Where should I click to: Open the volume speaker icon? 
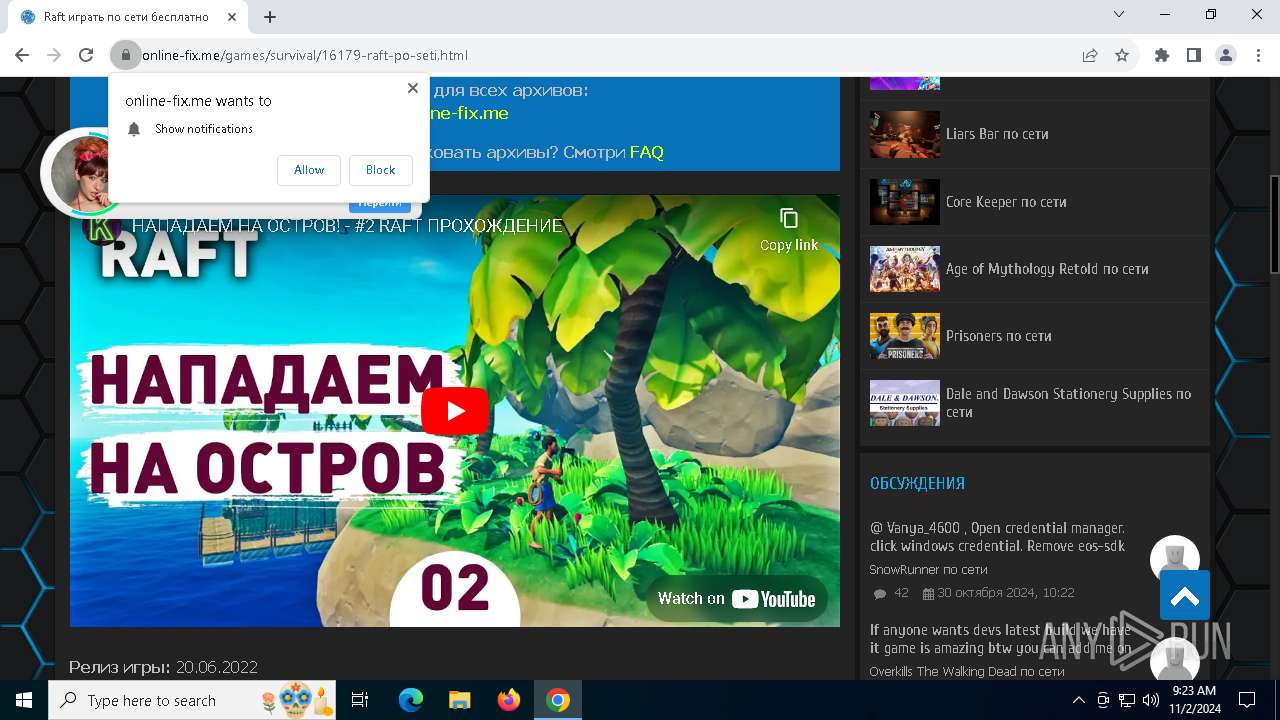point(1150,700)
